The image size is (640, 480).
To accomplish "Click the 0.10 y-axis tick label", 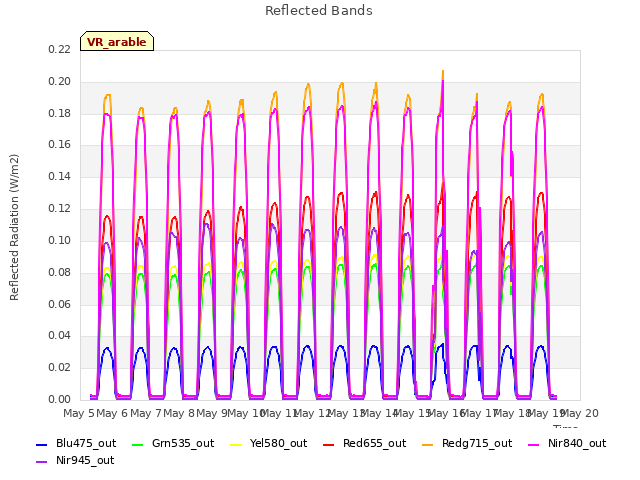I will 60,240.
